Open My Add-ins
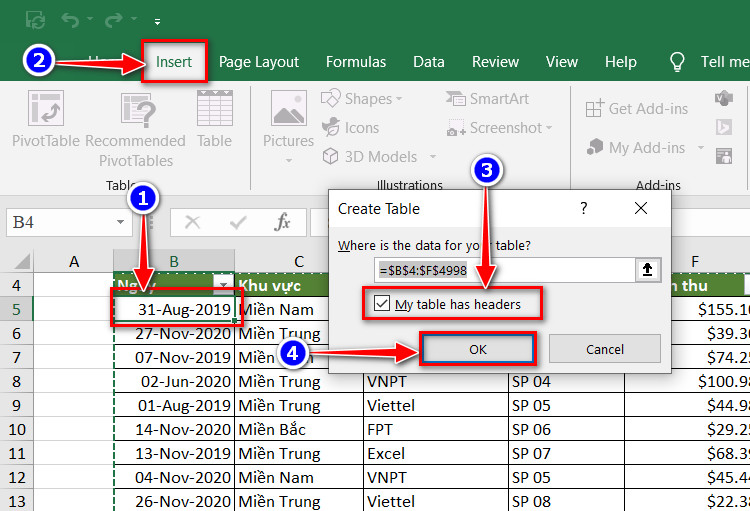Image resolution: width=750 pixels, height=511 pixels. [x=636, y=147]
